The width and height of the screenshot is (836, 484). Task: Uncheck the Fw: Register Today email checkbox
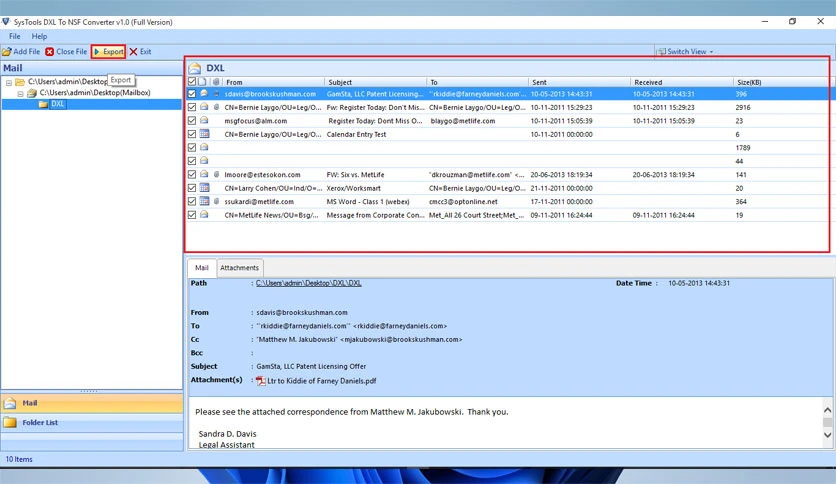[x=192, y=107]
